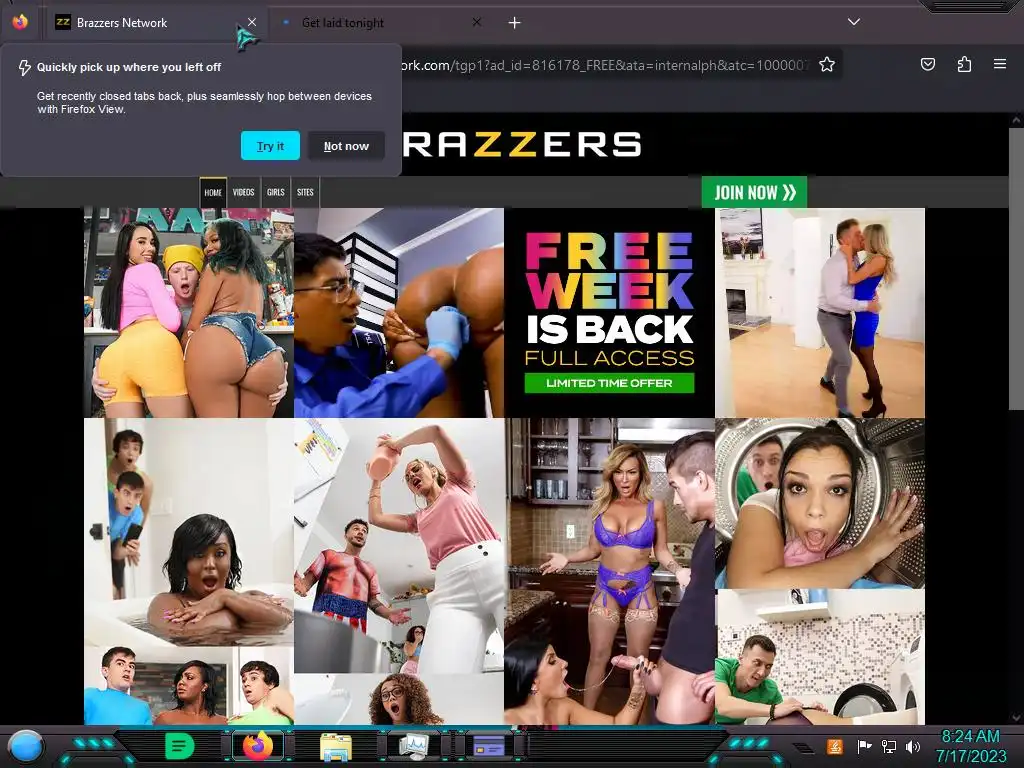Click the Try it button
The width and height of the screenshot is (1024, 768).
click(x=270, y=146)
